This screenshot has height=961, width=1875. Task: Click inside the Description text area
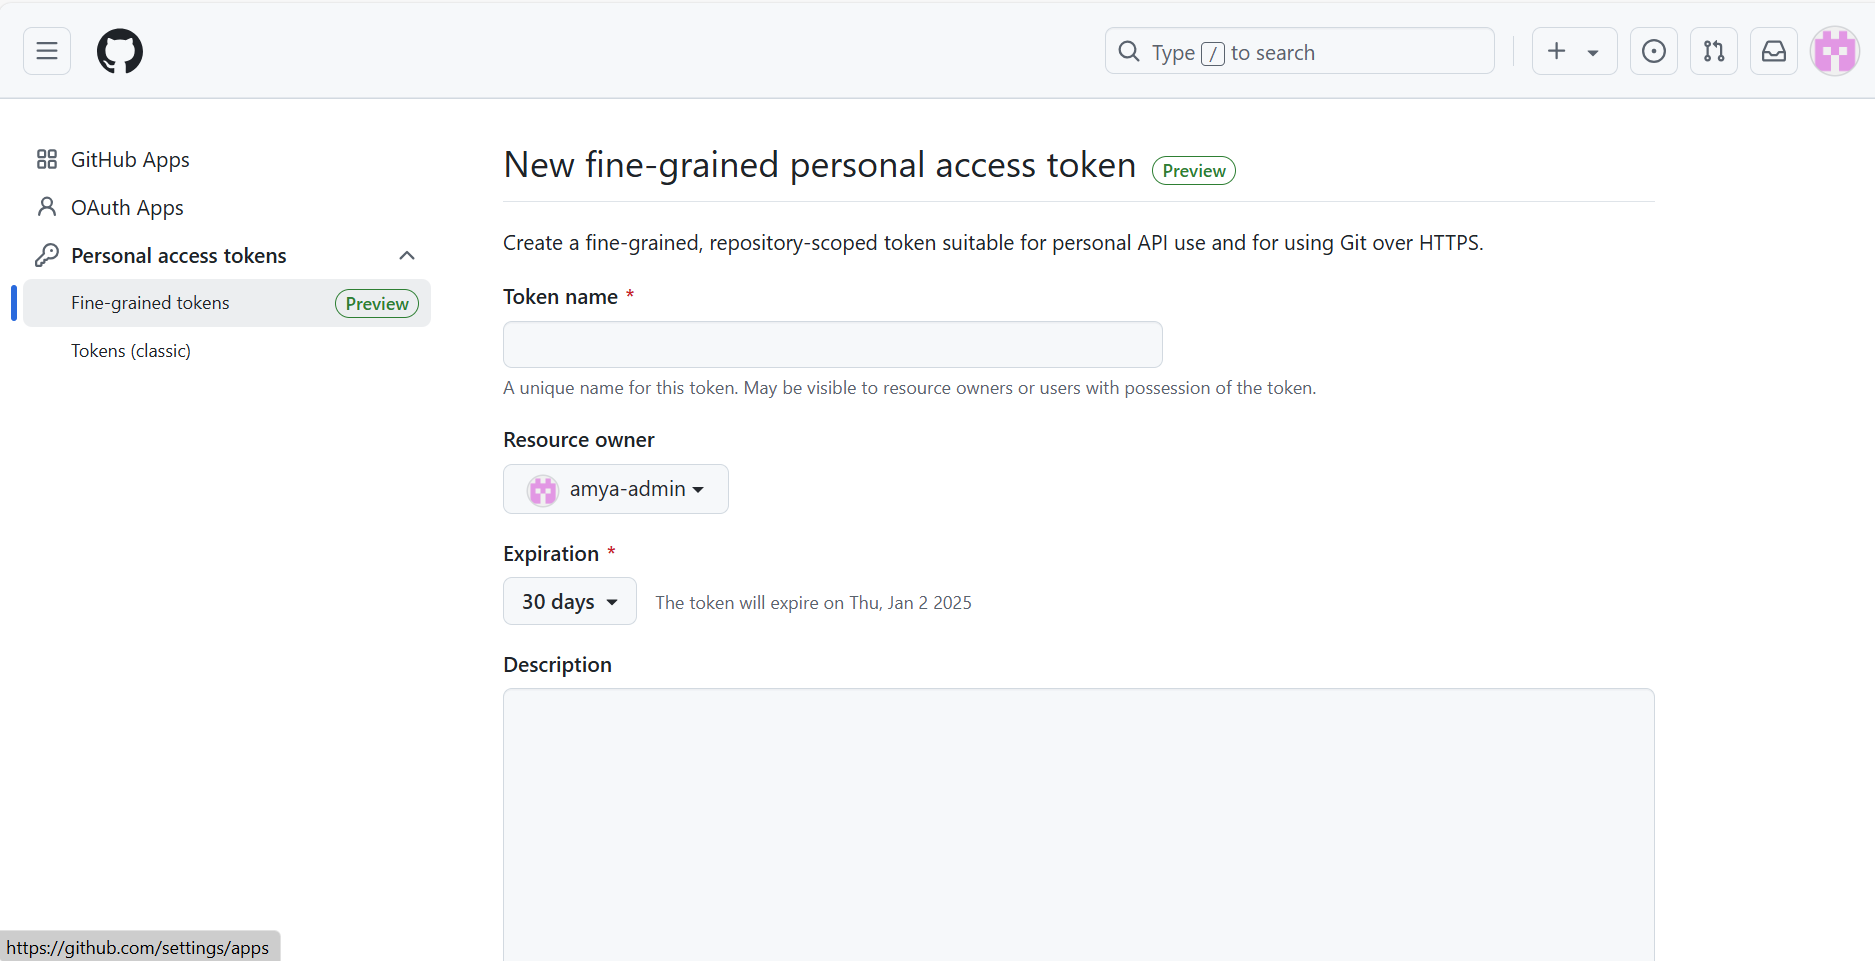1078,820
